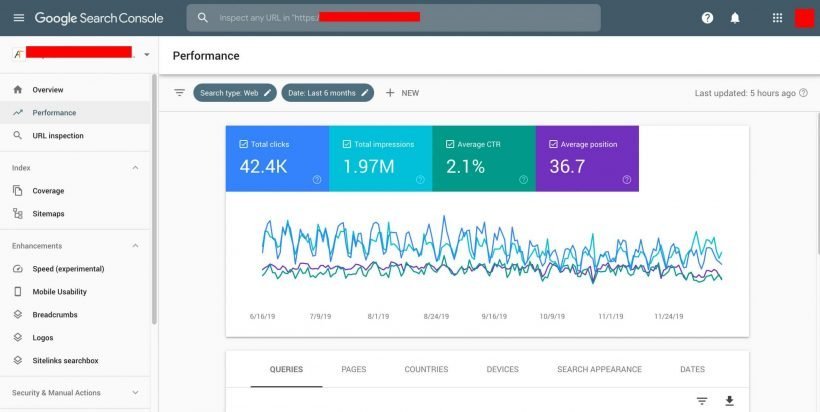This screenshot has width=820, height=412.
Task: Click the Sitemaps hierarchy icon
Action: 18,213
